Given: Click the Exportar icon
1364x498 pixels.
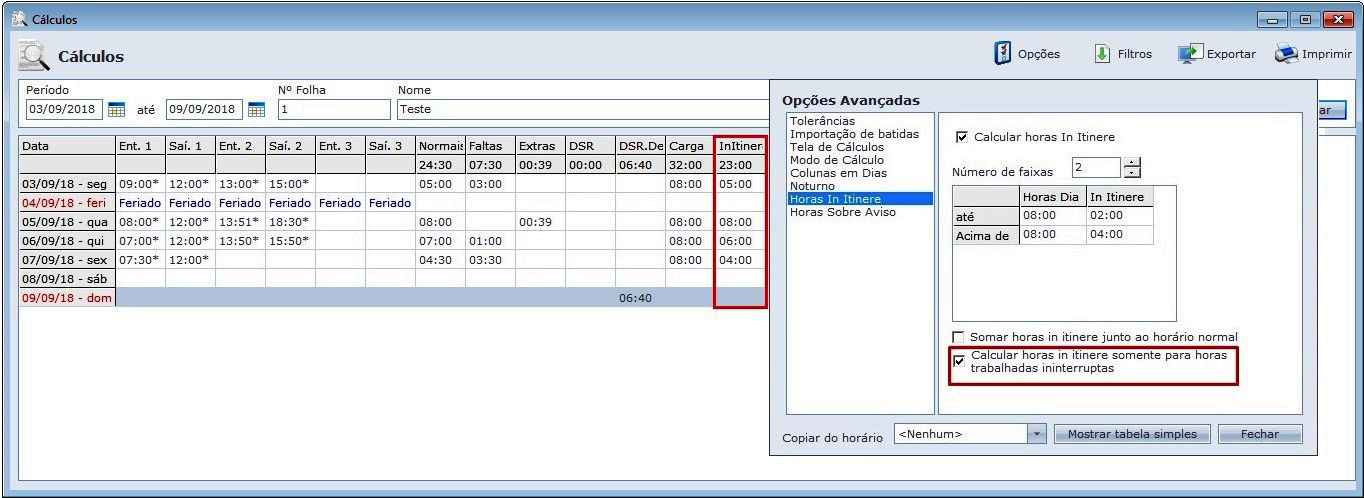Looking at the screenshot, I should pos(1189,54).
